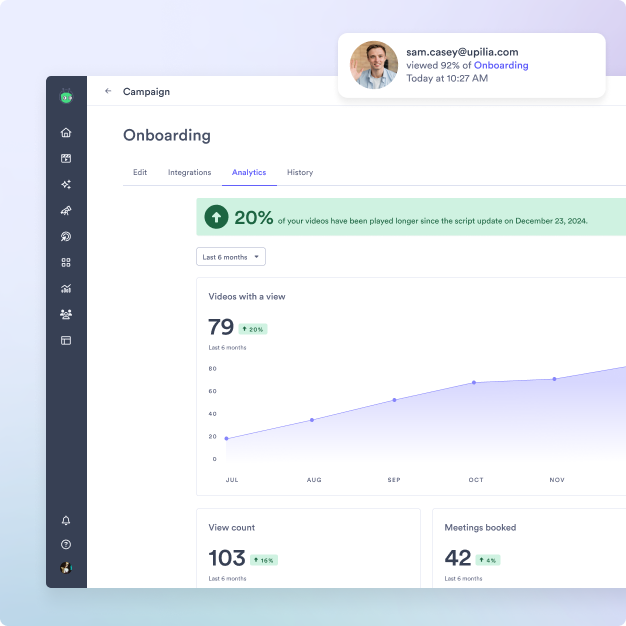The image size is (626, 626).
Task: Click the layout template icon in sidebar
Action: pos(66,340)
